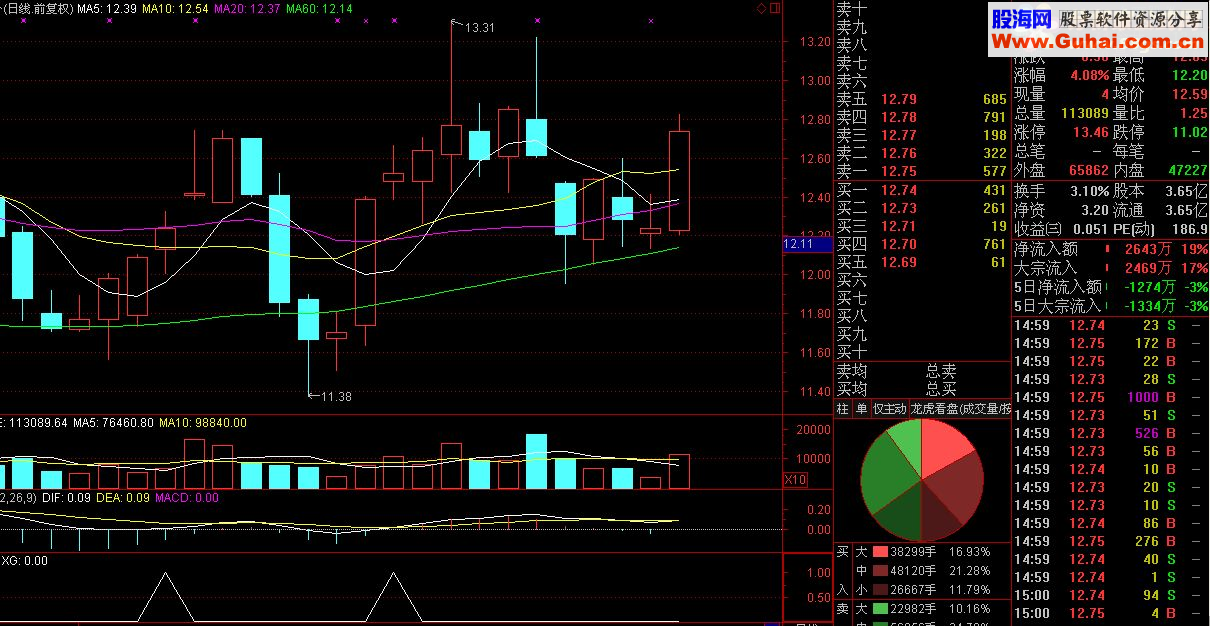Screen dimensions: 1210x626
Task: Click the 外盘 value 65862
Action: [1087, 171]
